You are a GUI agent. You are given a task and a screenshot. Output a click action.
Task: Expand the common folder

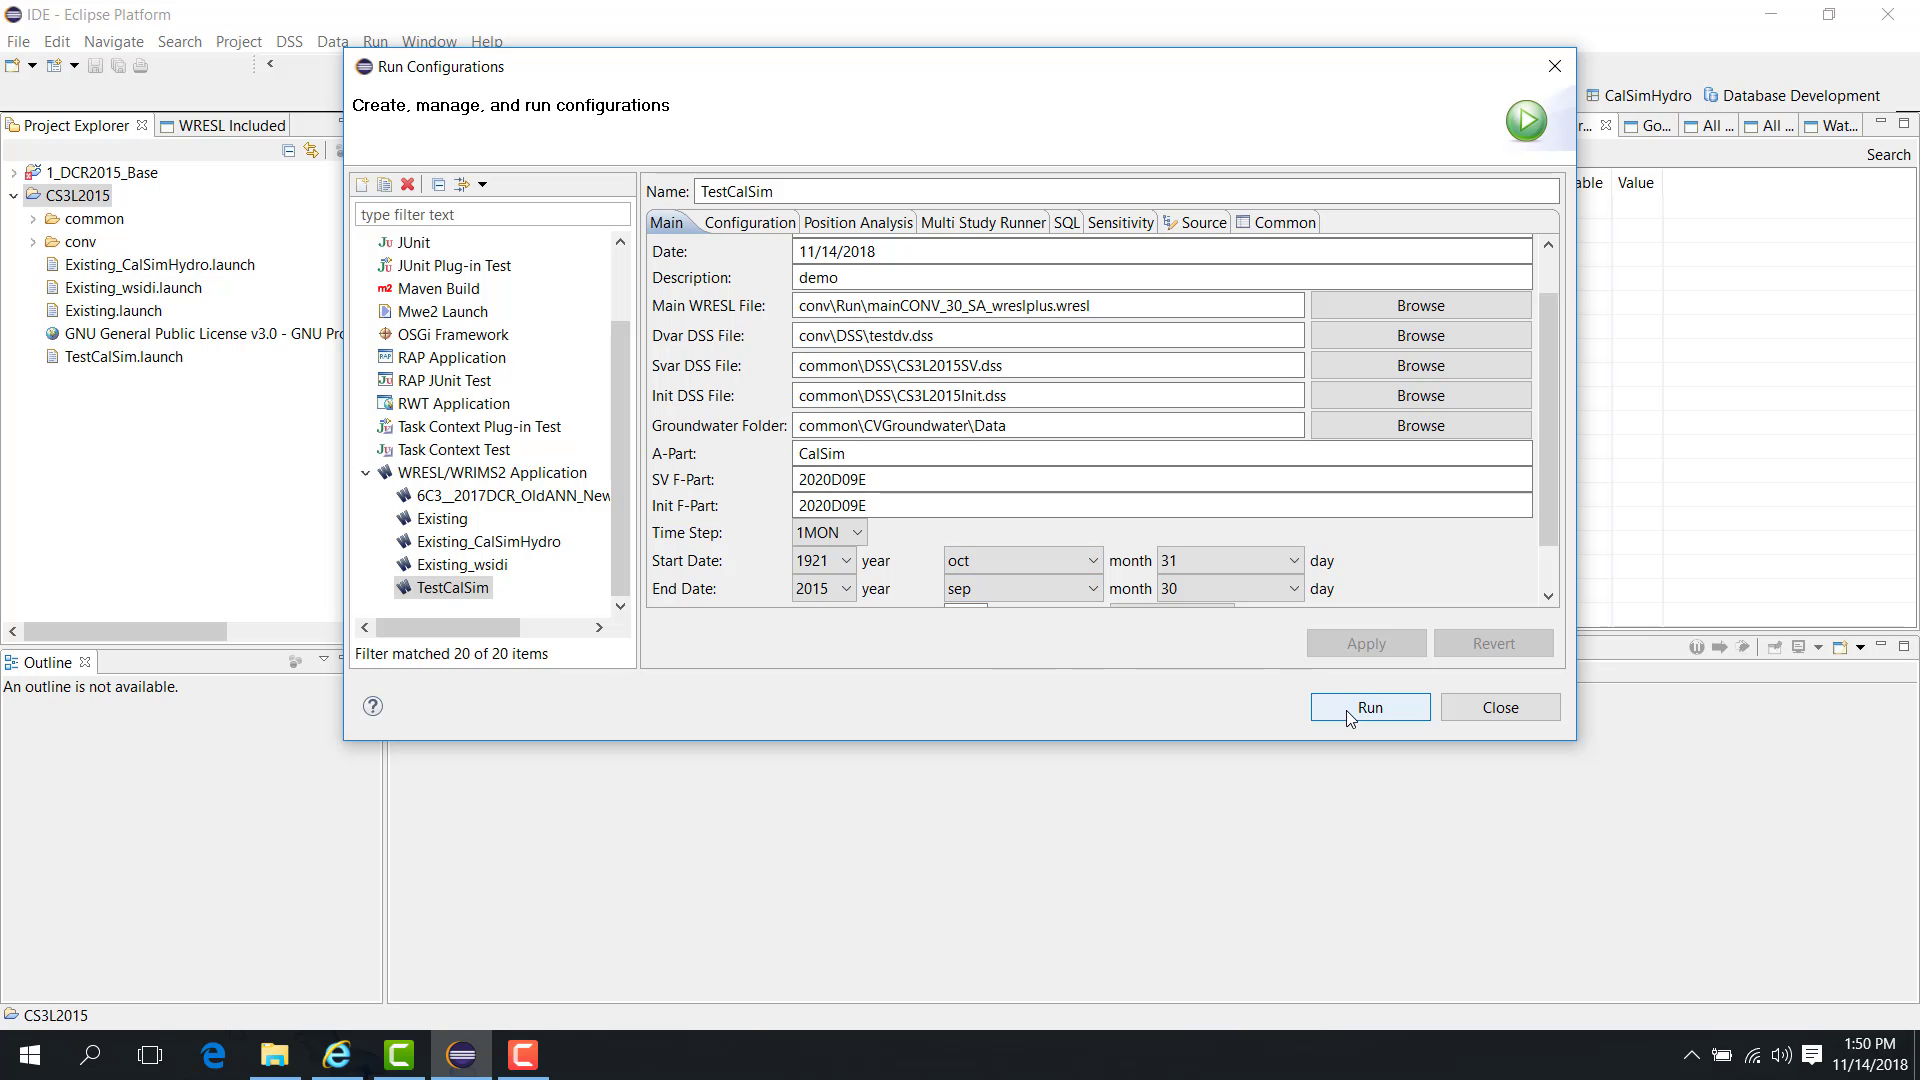33,219
